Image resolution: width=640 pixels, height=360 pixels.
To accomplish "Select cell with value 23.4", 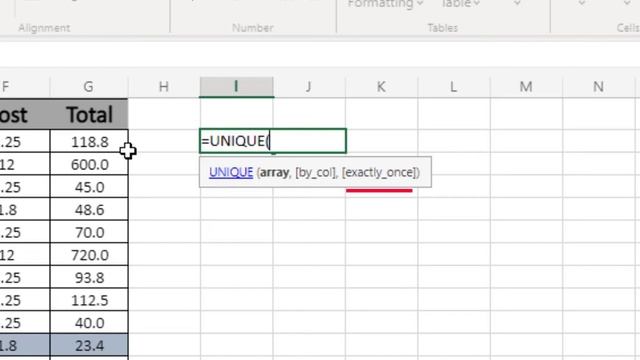I will click(89, 346).
